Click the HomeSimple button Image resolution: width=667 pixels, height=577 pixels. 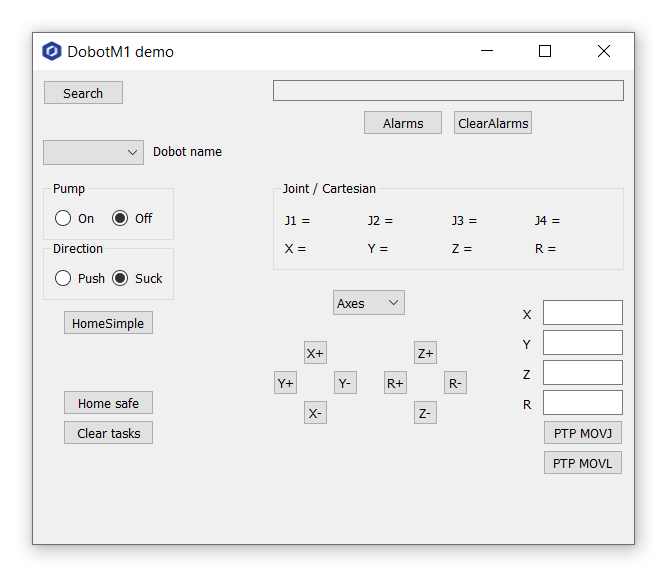108,323
